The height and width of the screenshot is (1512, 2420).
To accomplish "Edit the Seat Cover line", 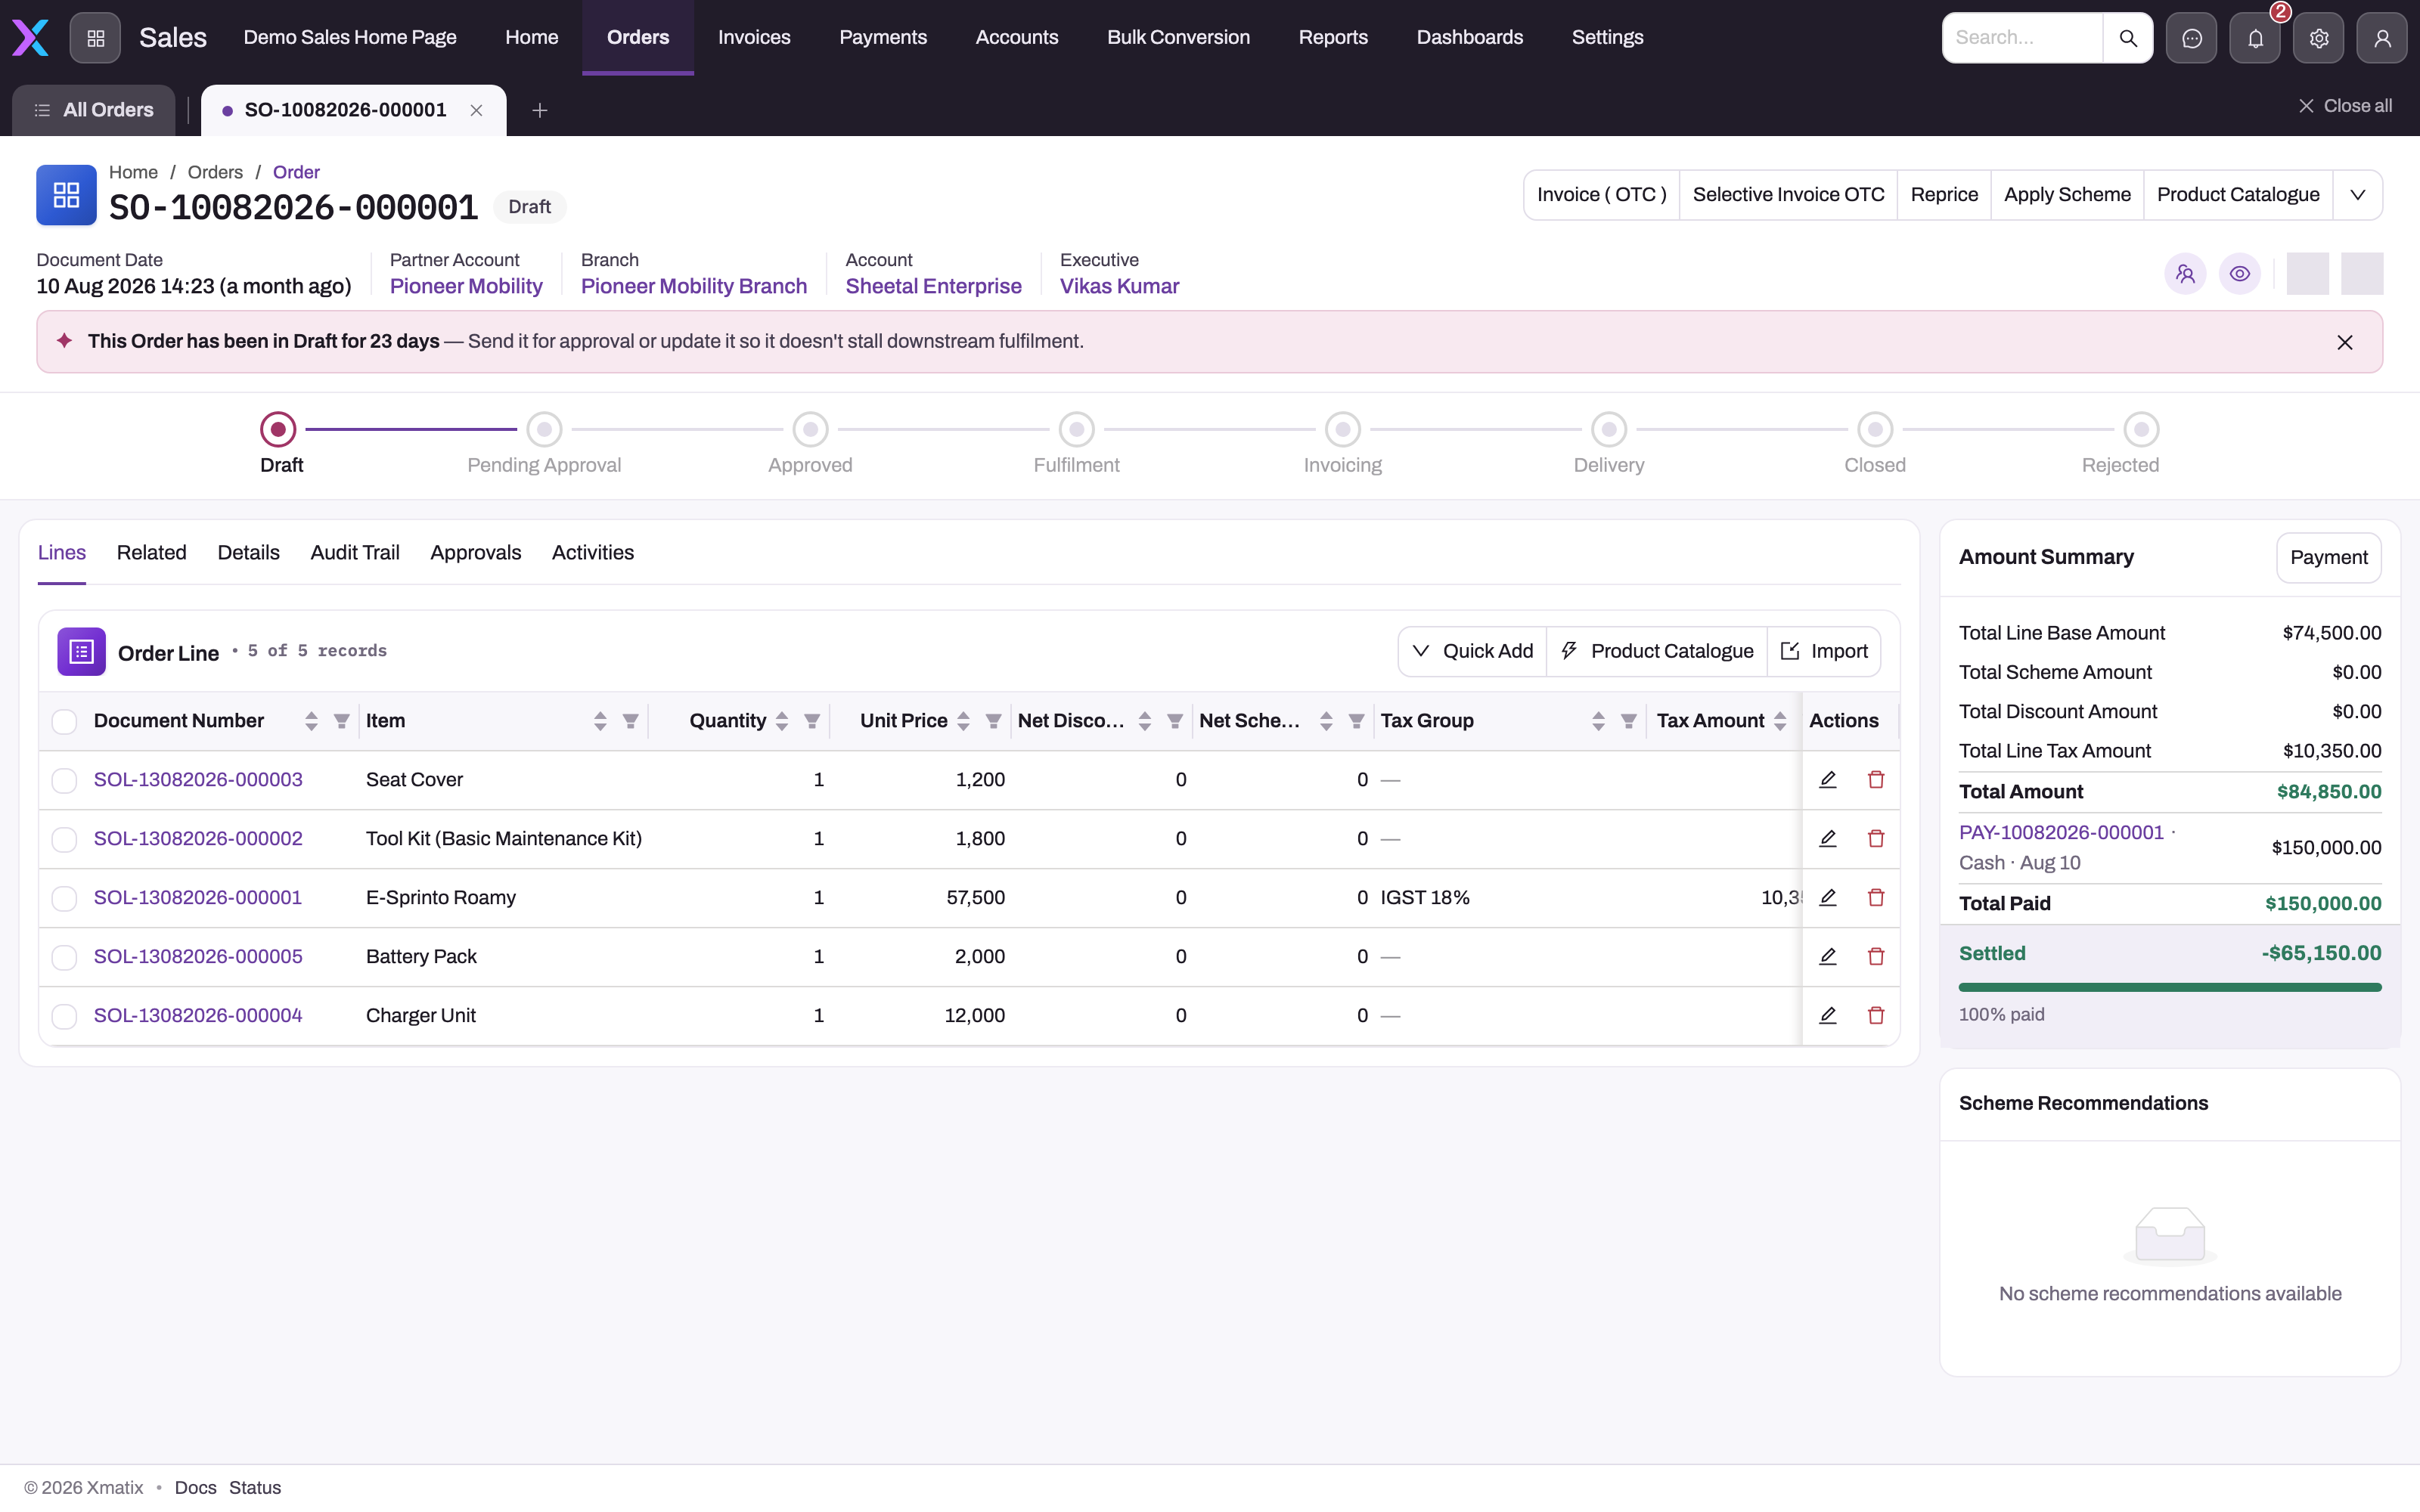I will point(1827,780).
